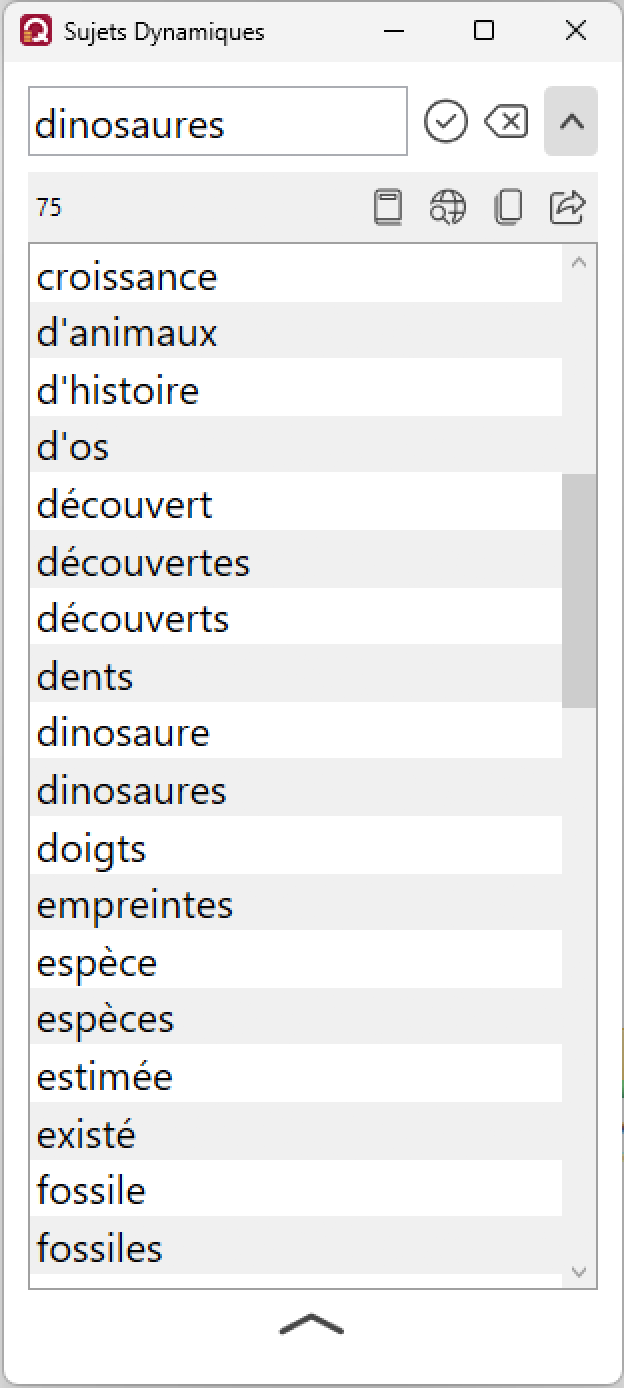Open the dictionary lookup icon

(389, 207)
